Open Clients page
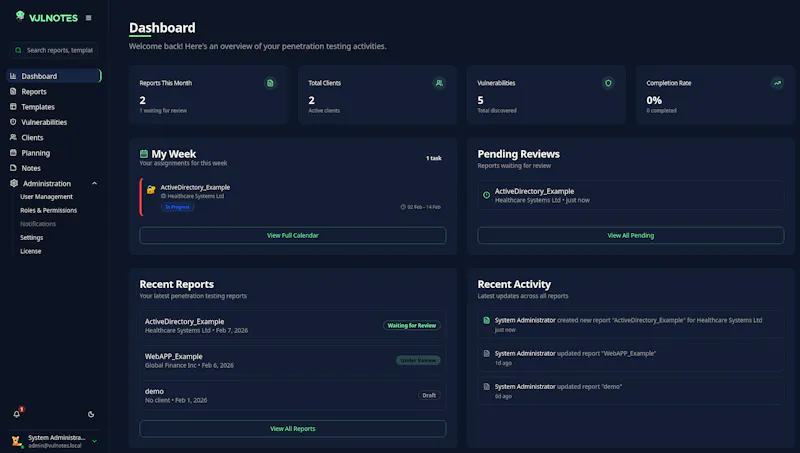This screenshot has width=800, height=453. (54, 137)
